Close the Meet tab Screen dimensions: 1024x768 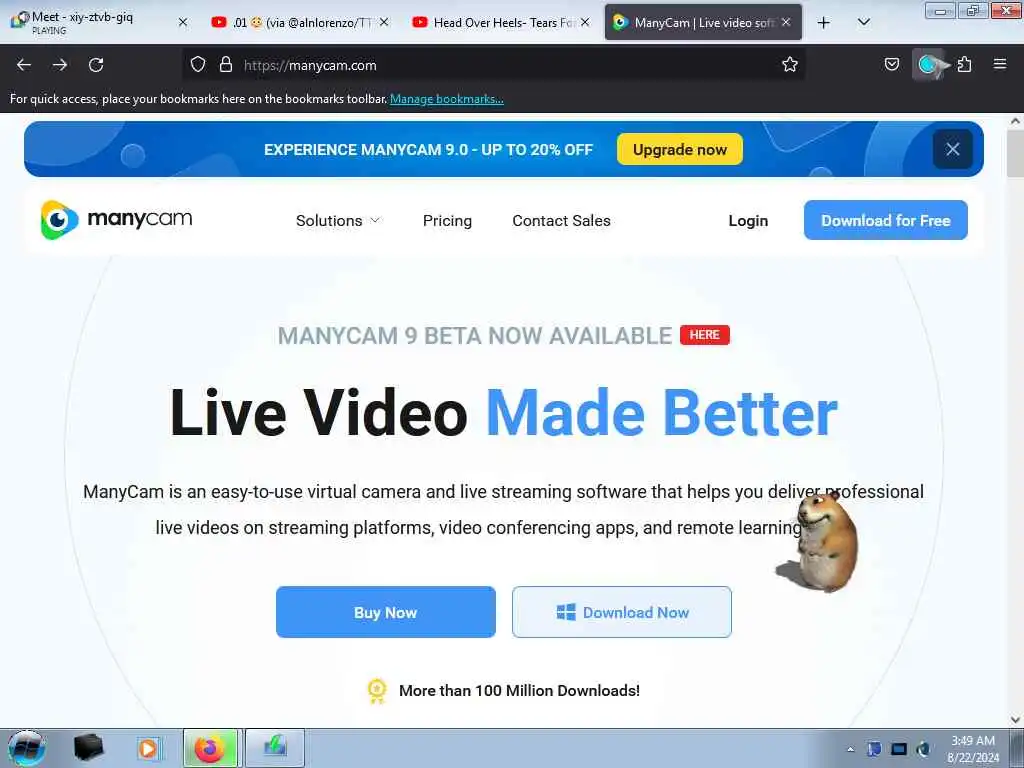point(183,22)
